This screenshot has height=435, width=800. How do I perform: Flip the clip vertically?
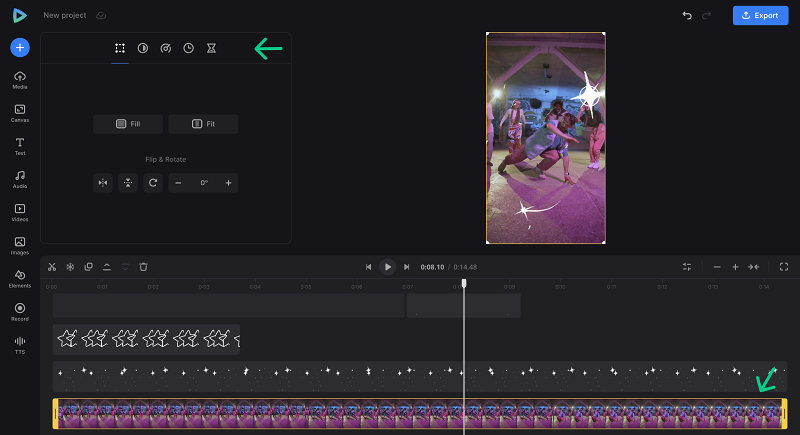(x=128, y=183)
